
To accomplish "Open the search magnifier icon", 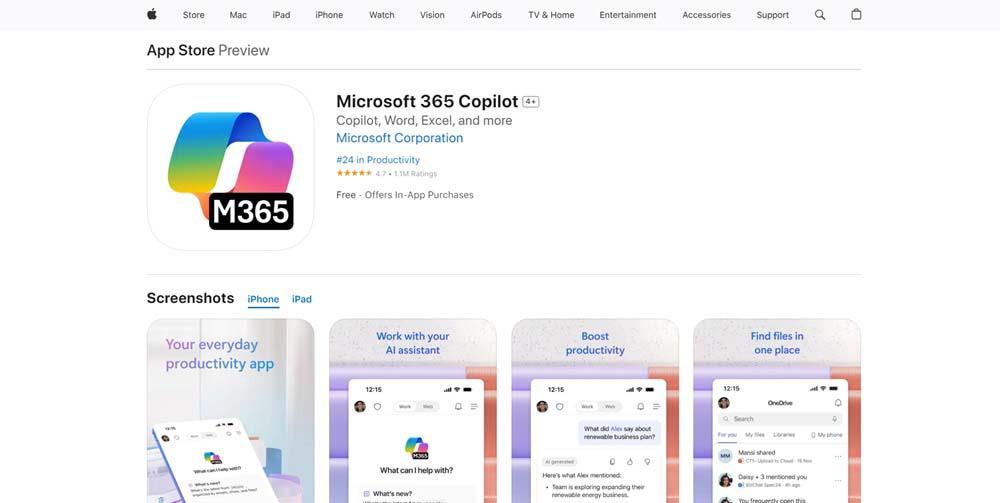I will point(820,15).
